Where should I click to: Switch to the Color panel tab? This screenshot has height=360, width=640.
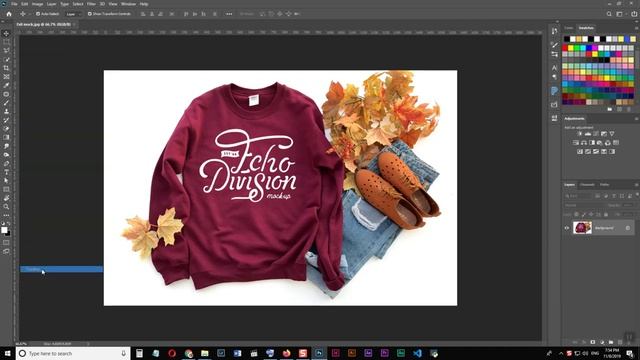pos(569,28)
